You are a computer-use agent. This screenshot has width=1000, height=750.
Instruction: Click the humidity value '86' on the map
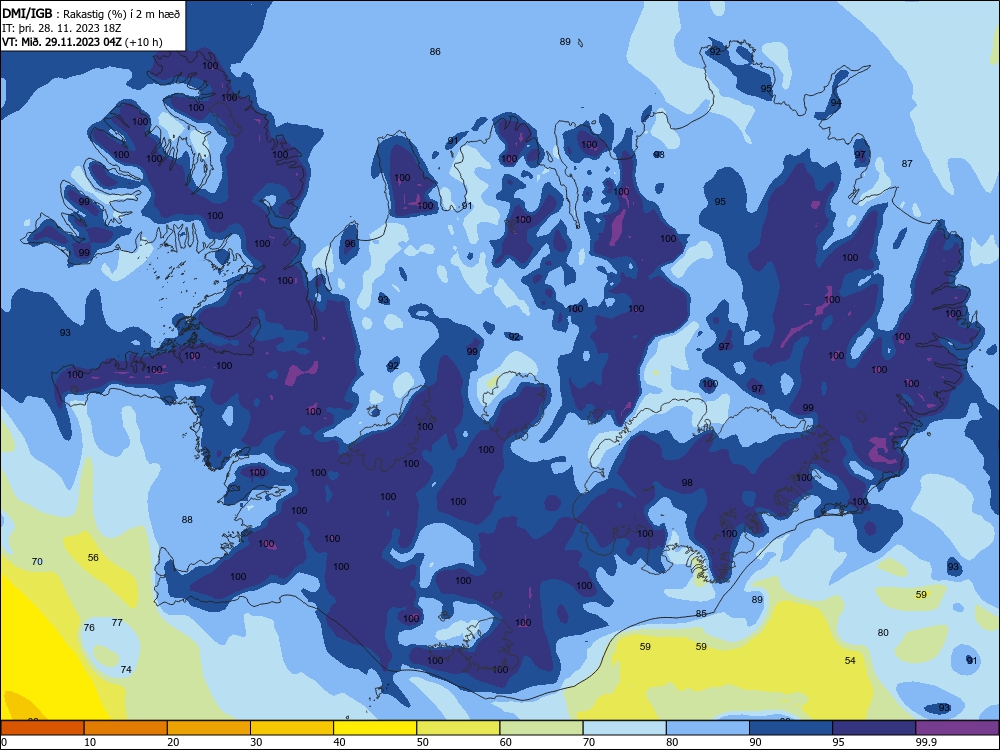(435, 52)
